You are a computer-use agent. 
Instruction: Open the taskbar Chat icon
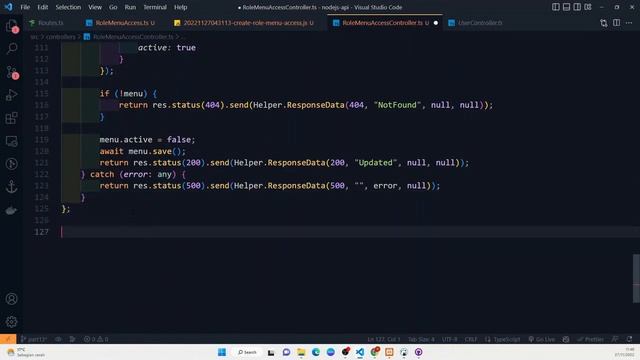pyautogui.click(x=286, y=352)
